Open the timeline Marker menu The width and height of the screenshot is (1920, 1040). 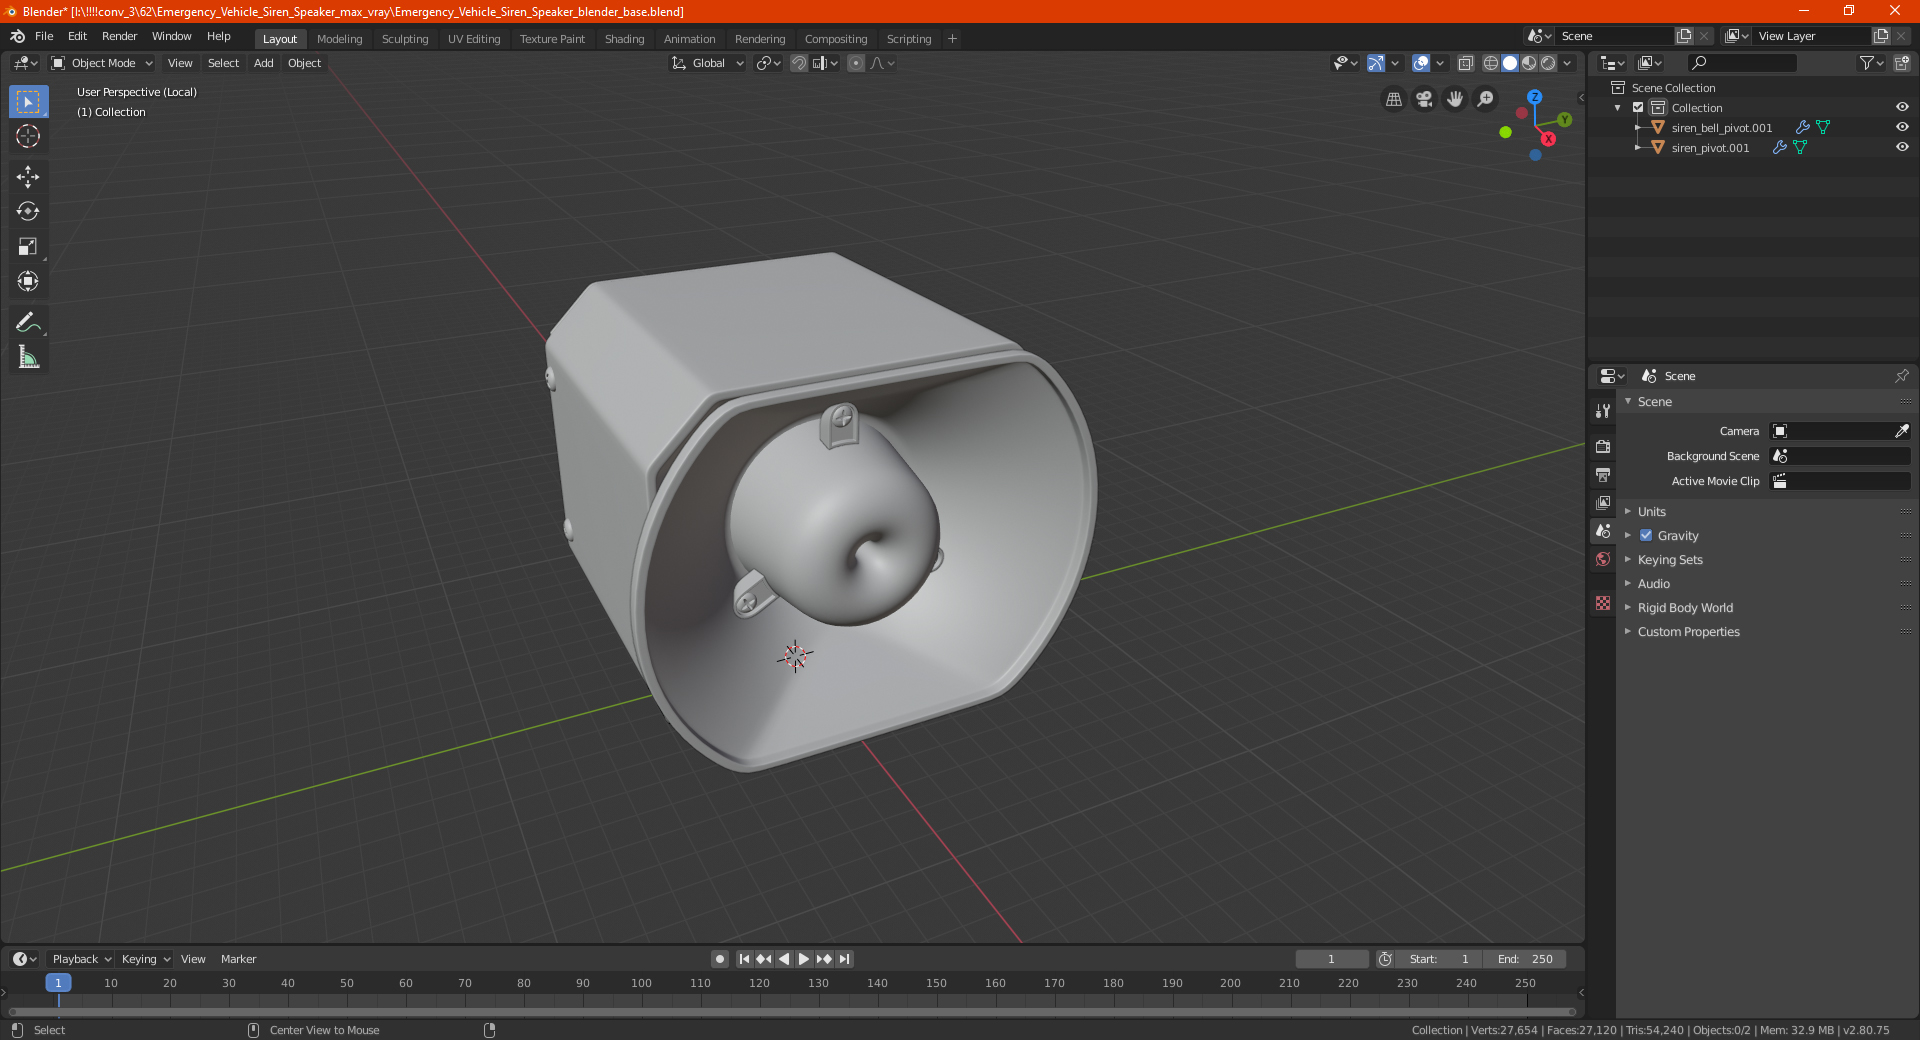[x=238, y=959]
